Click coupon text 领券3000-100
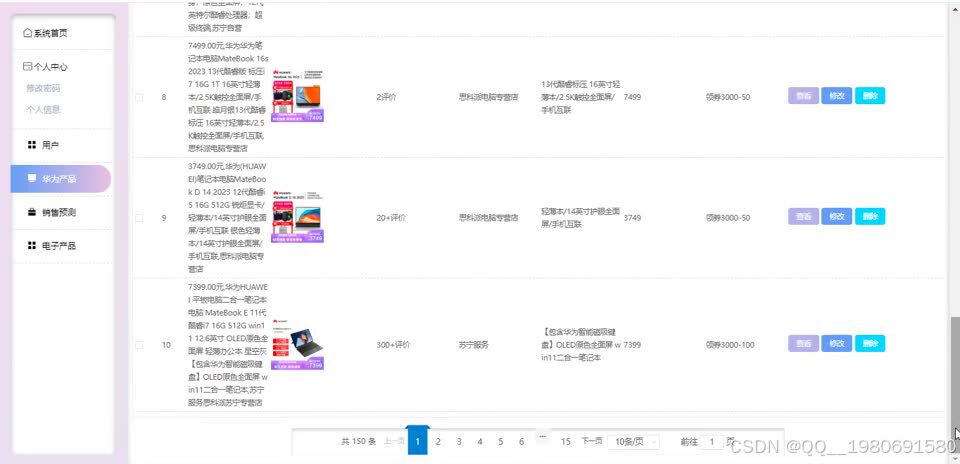The width and height of the screenshot is (960, 464). (x=730, y=345)
